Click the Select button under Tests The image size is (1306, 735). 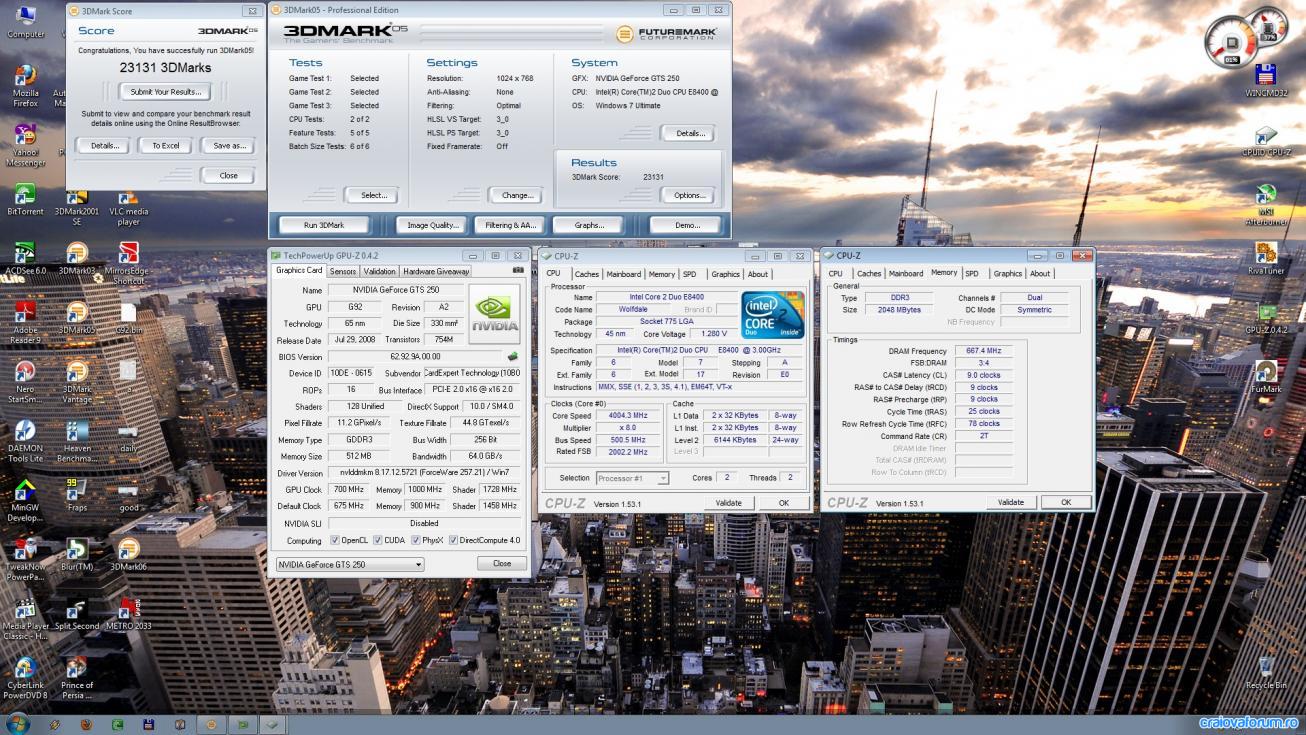[x=373, y=195]
